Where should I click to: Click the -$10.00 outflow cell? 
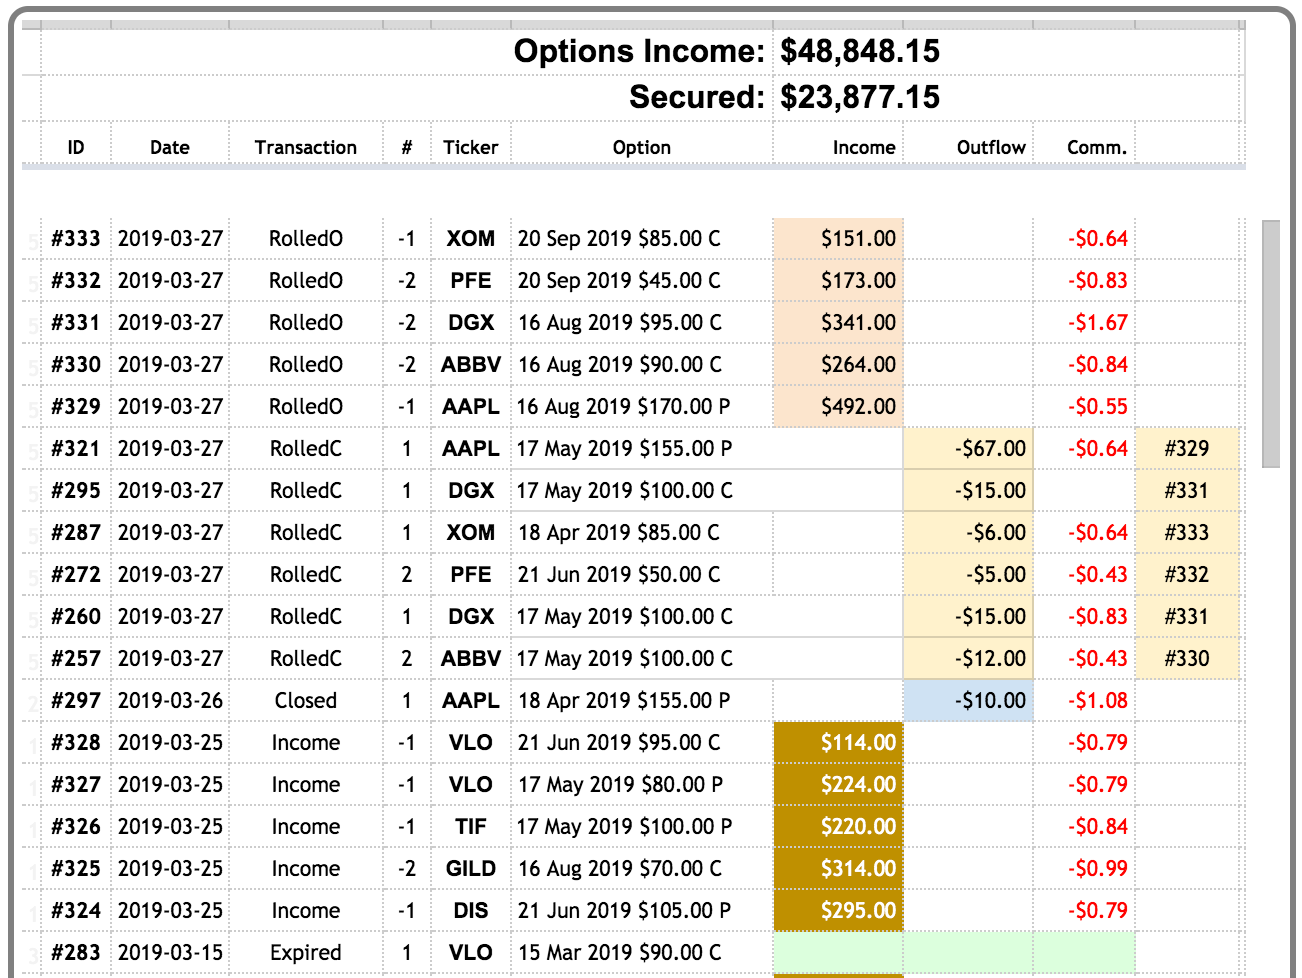[968, 701]
